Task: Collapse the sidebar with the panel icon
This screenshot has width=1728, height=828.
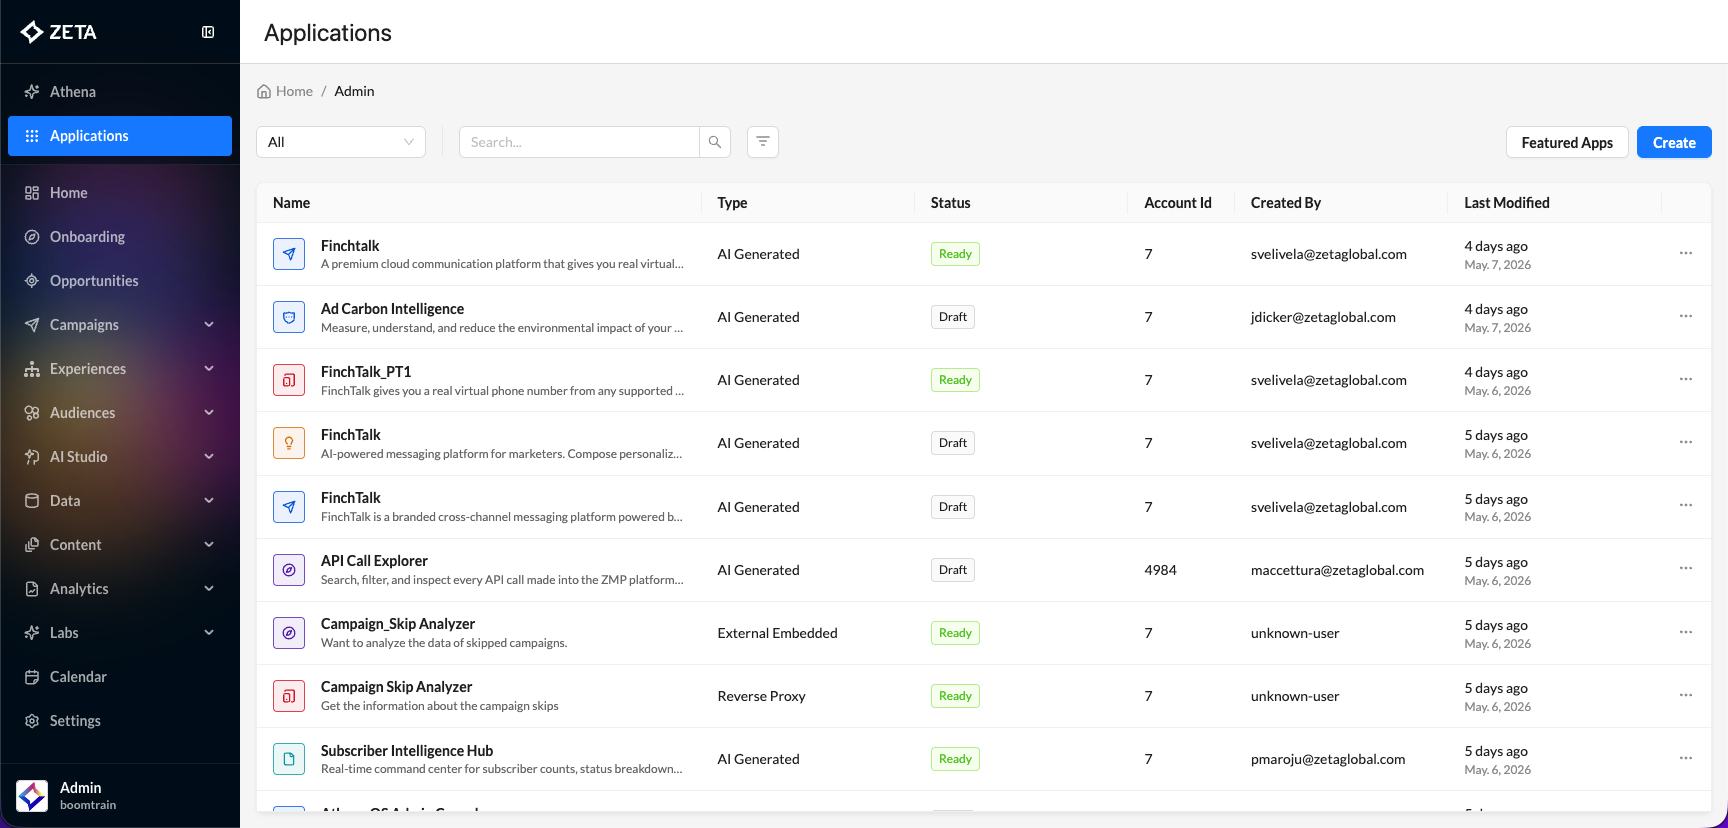Action: click(x=208, y=32)
